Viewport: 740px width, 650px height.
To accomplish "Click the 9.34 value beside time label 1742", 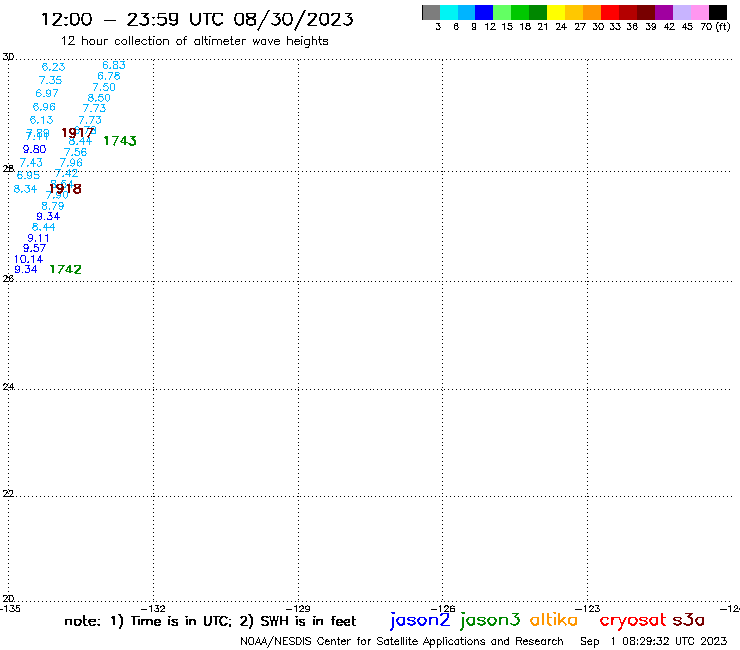I will pos(26,270).
